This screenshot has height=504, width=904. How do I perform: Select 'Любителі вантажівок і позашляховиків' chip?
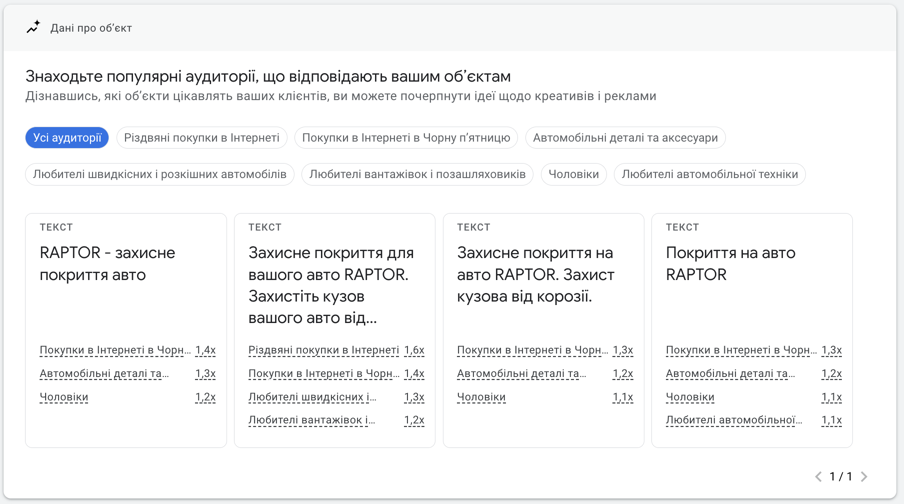[x=417, y=174]
